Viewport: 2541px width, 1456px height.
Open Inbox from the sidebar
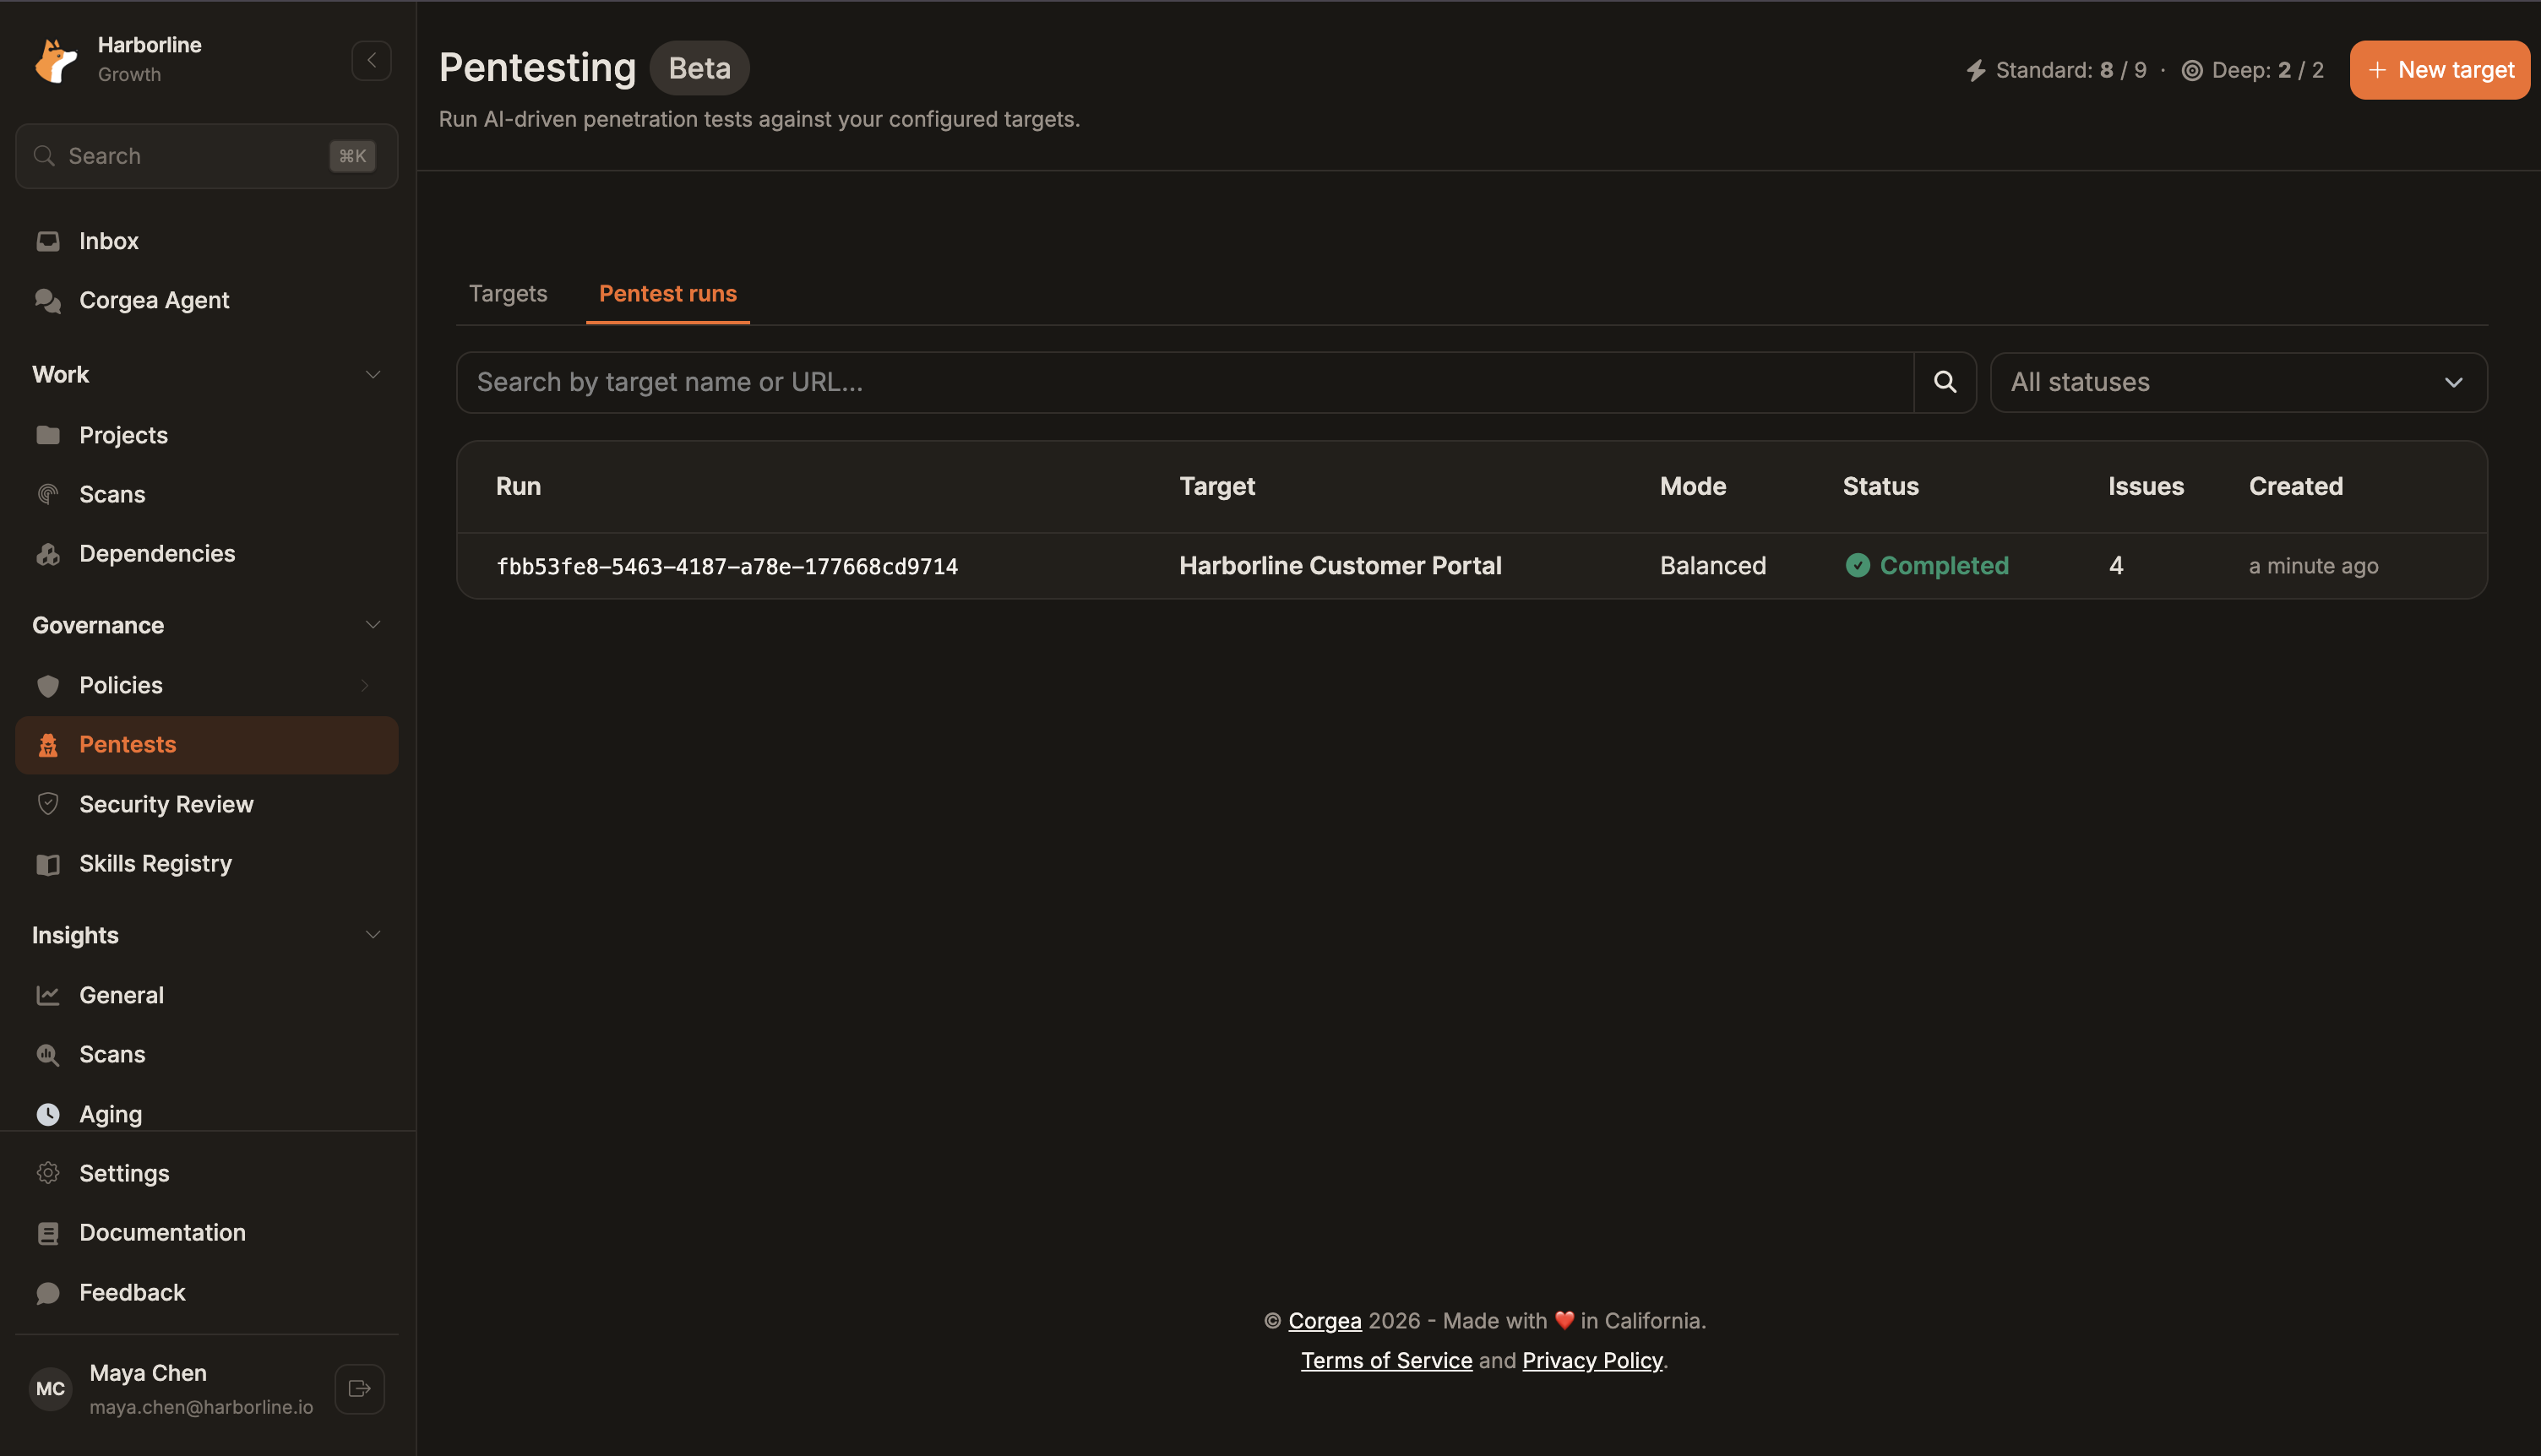coord(207,241)
